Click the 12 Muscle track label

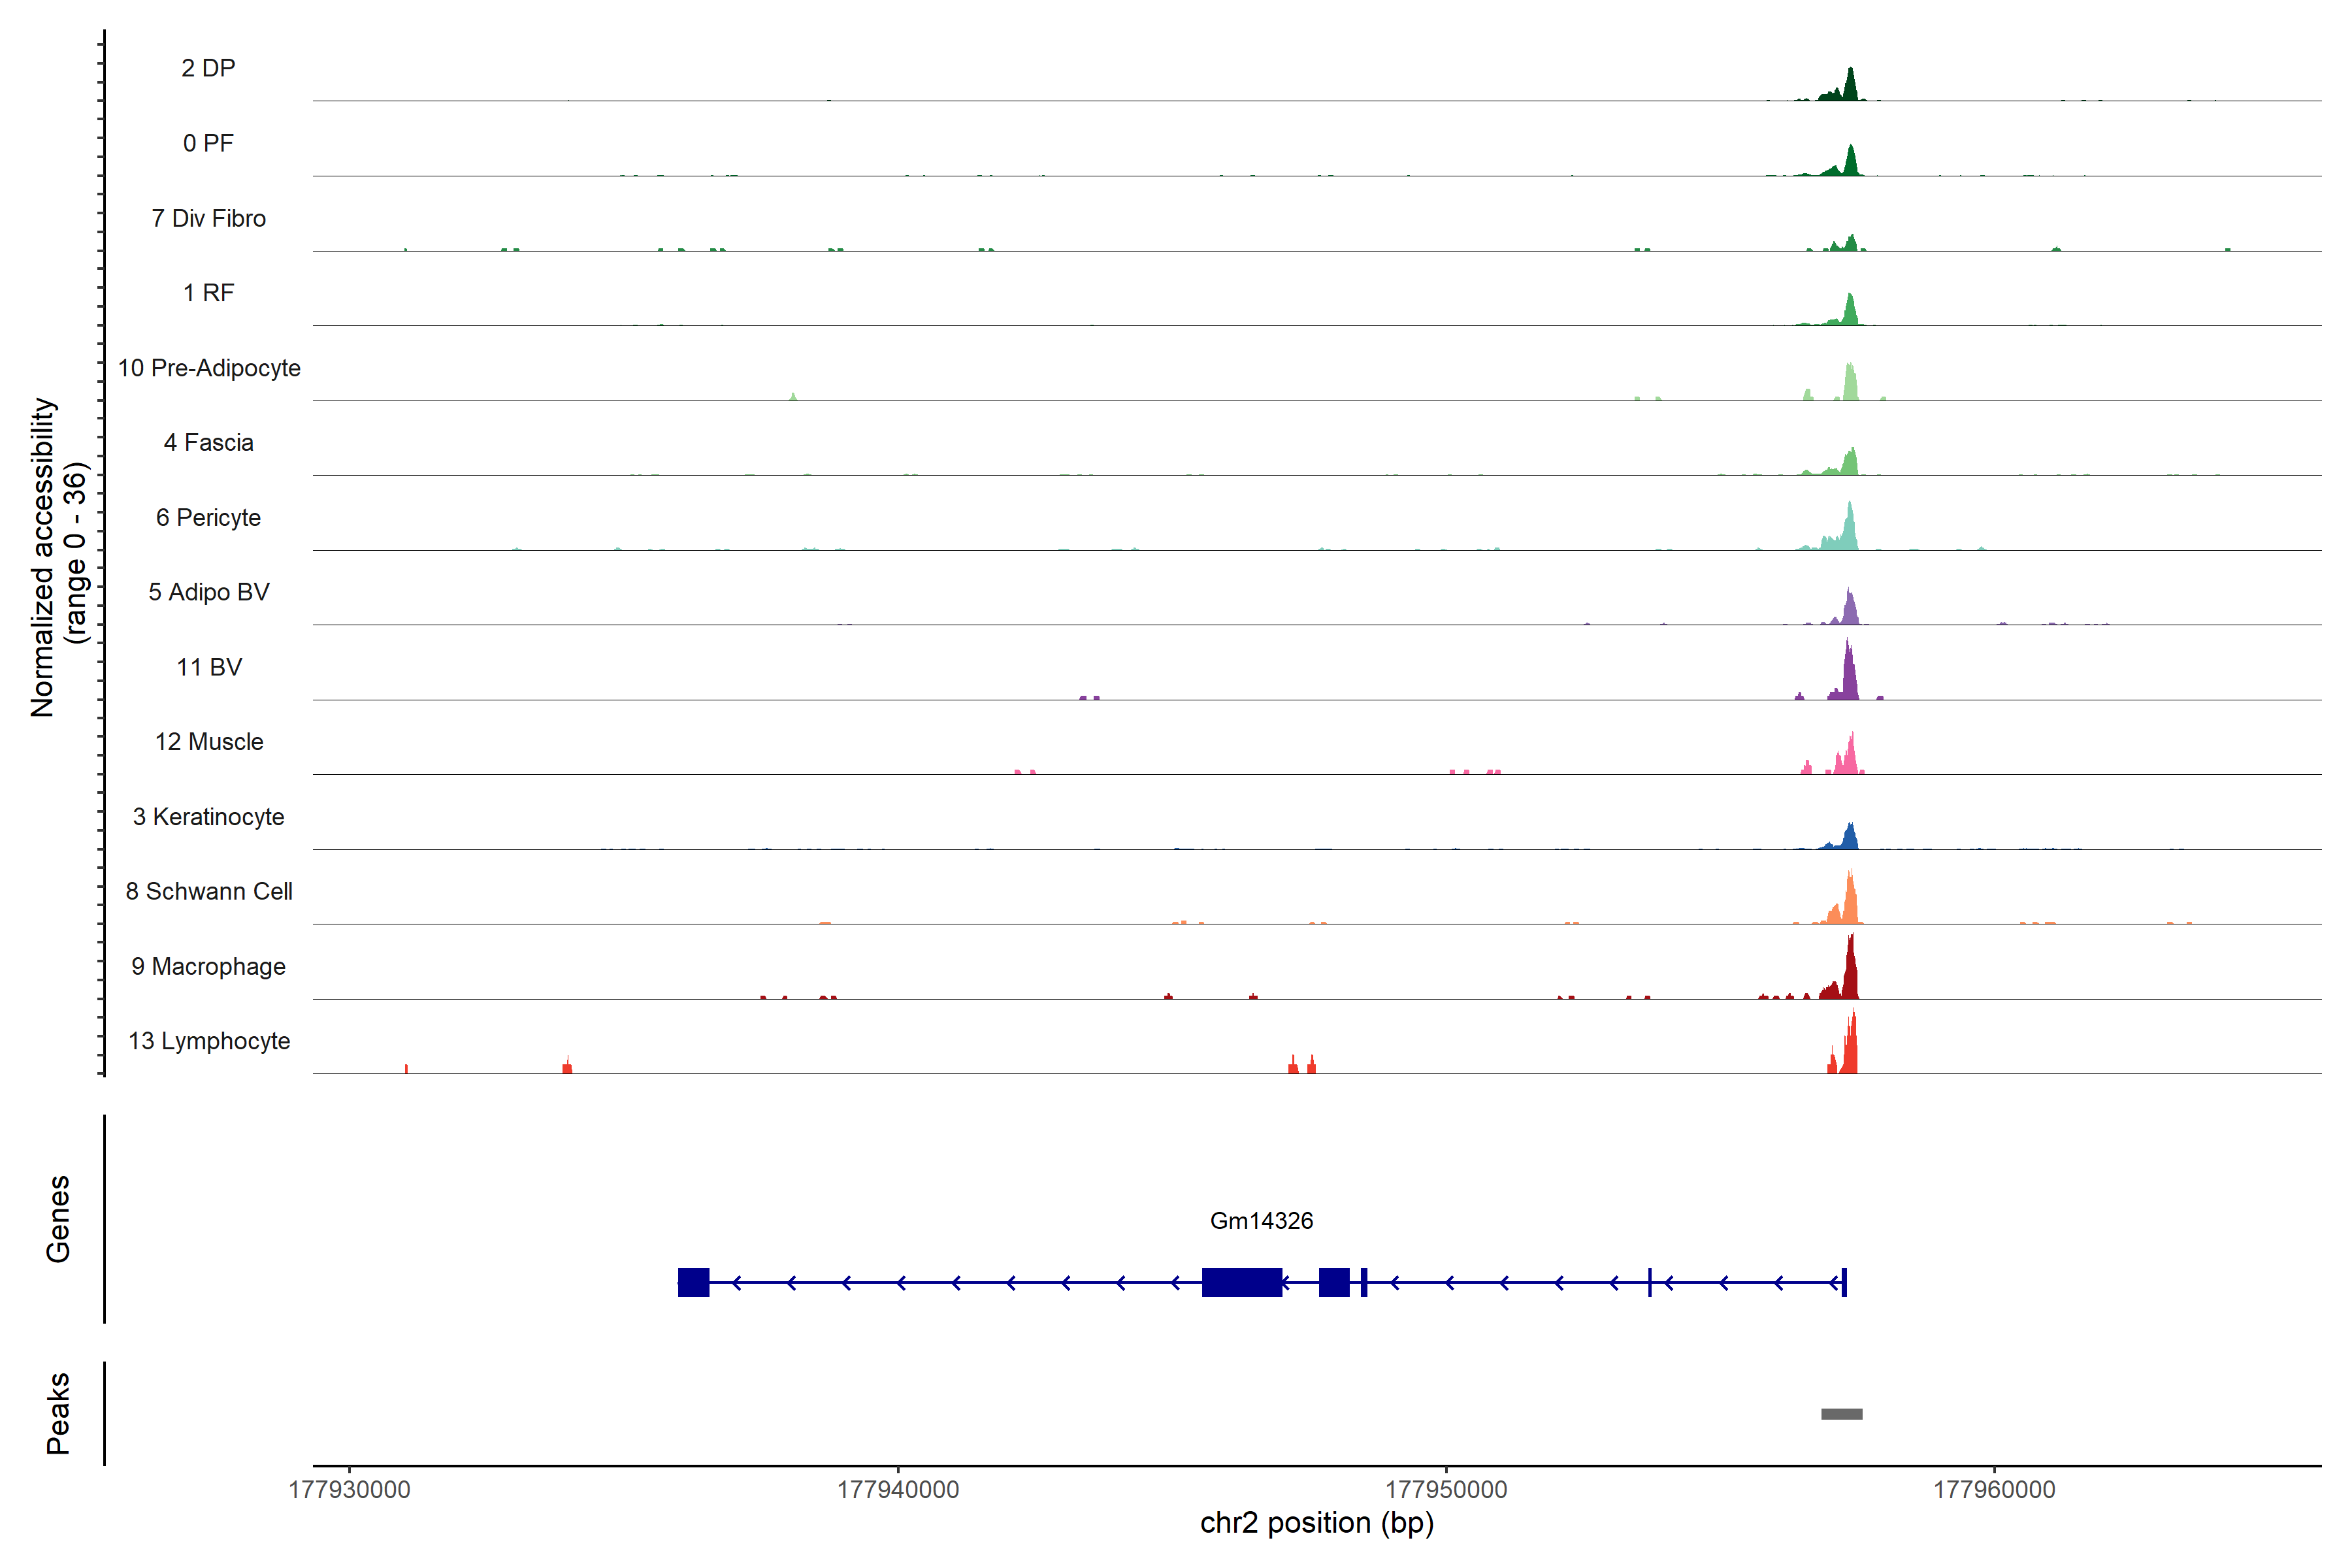tap(209, 742)
